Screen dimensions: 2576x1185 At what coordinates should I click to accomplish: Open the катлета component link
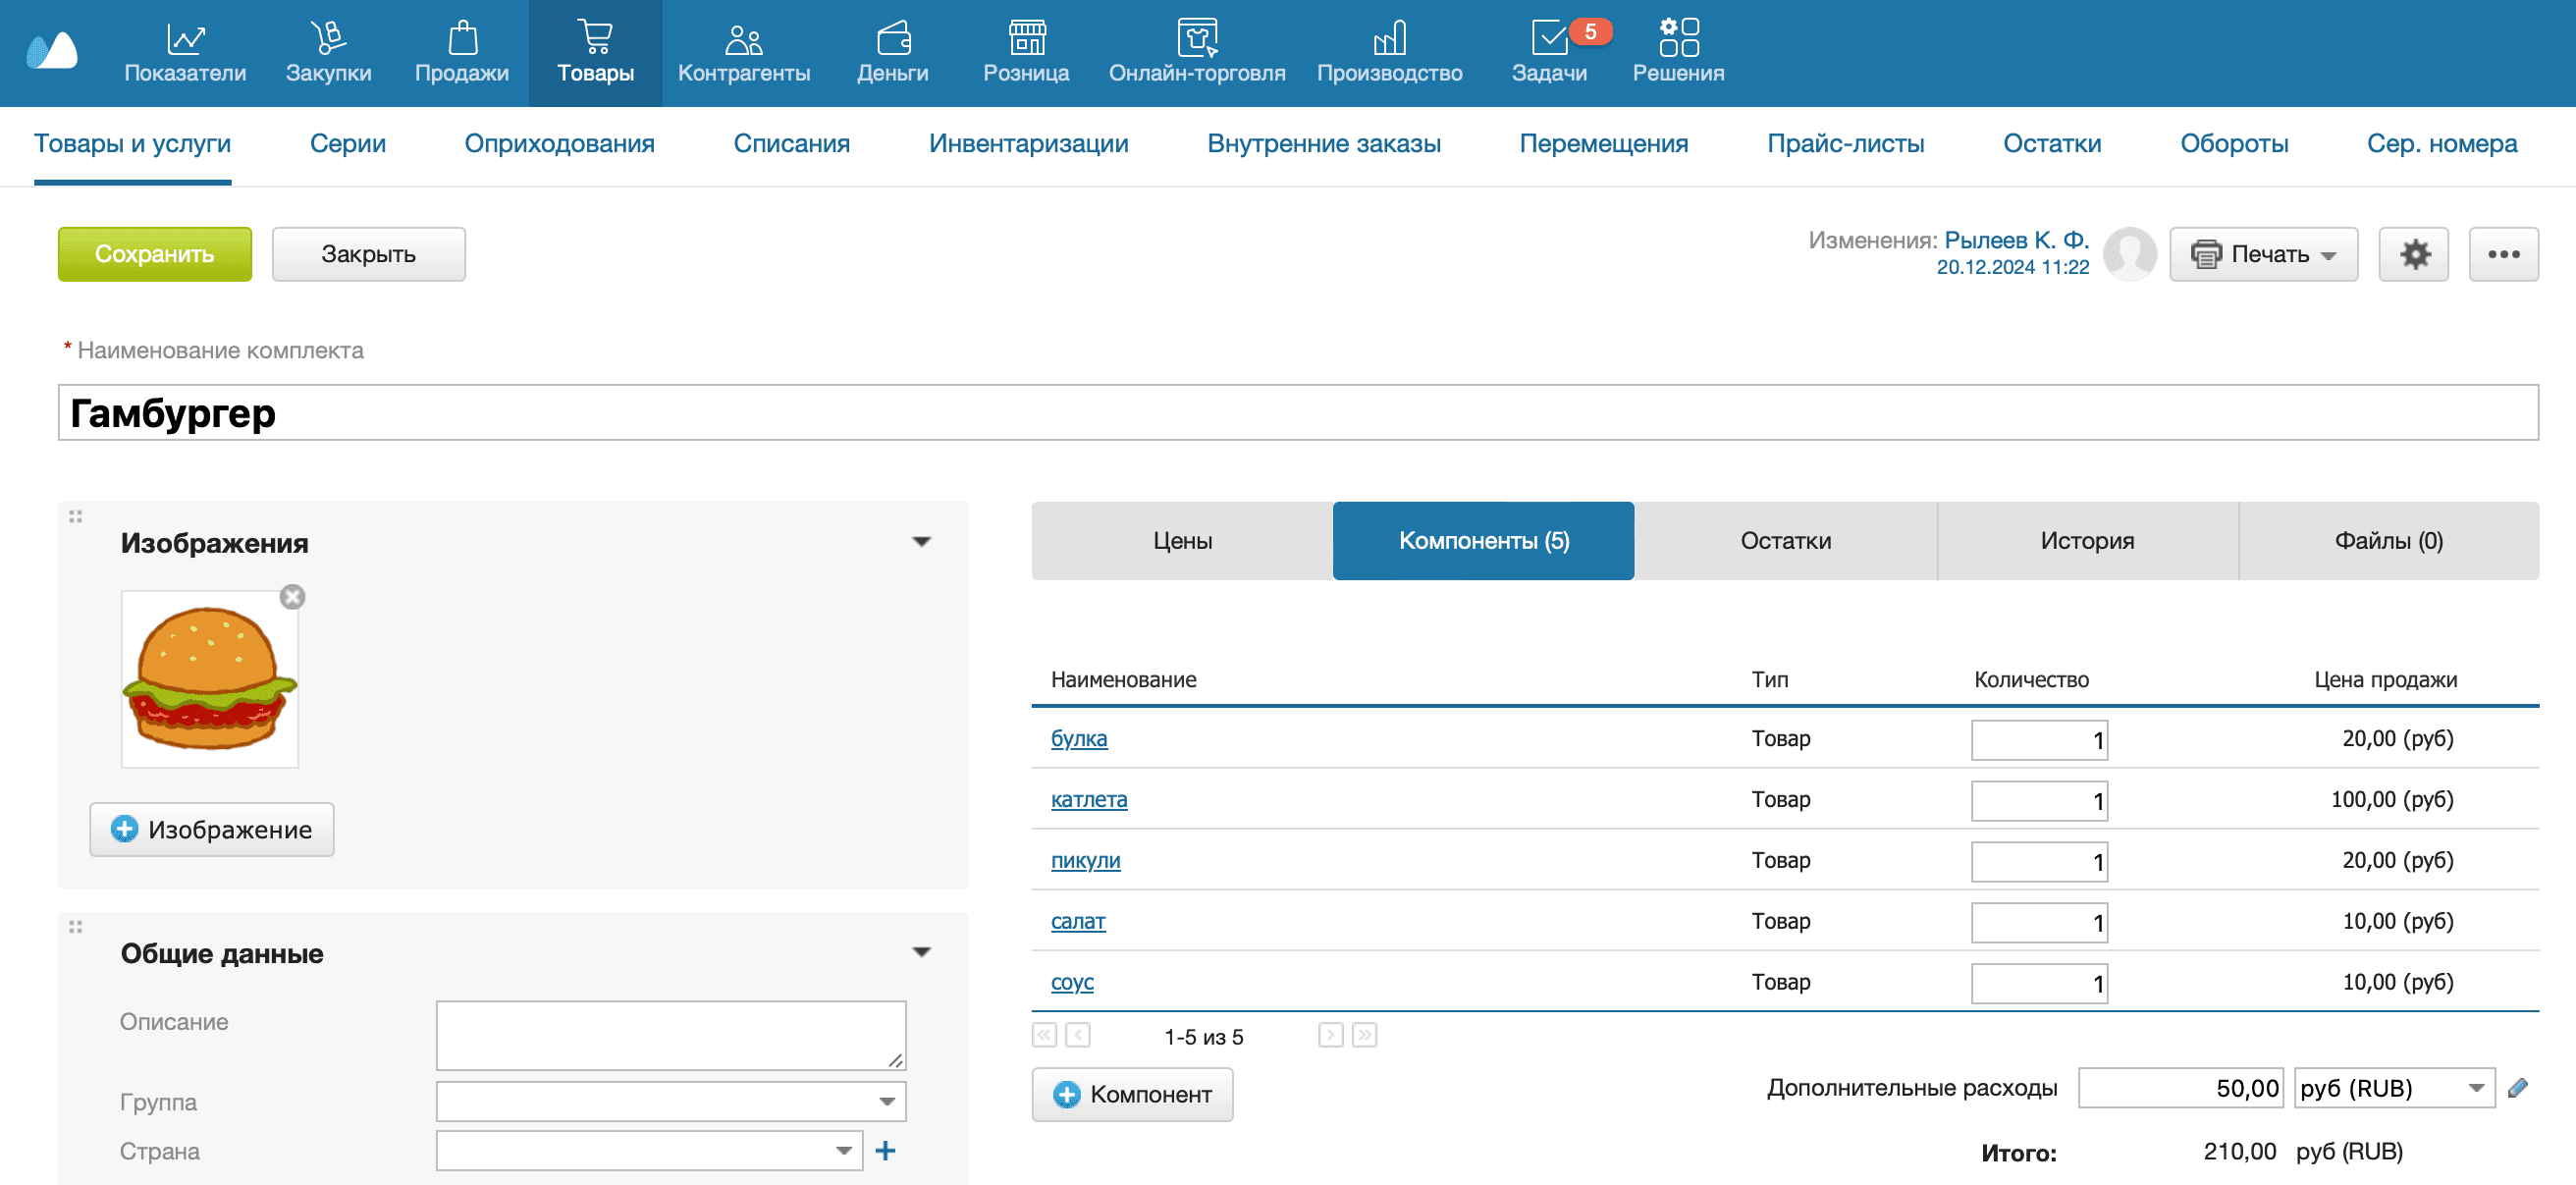pyautogui.click(x=1088, y=799)
